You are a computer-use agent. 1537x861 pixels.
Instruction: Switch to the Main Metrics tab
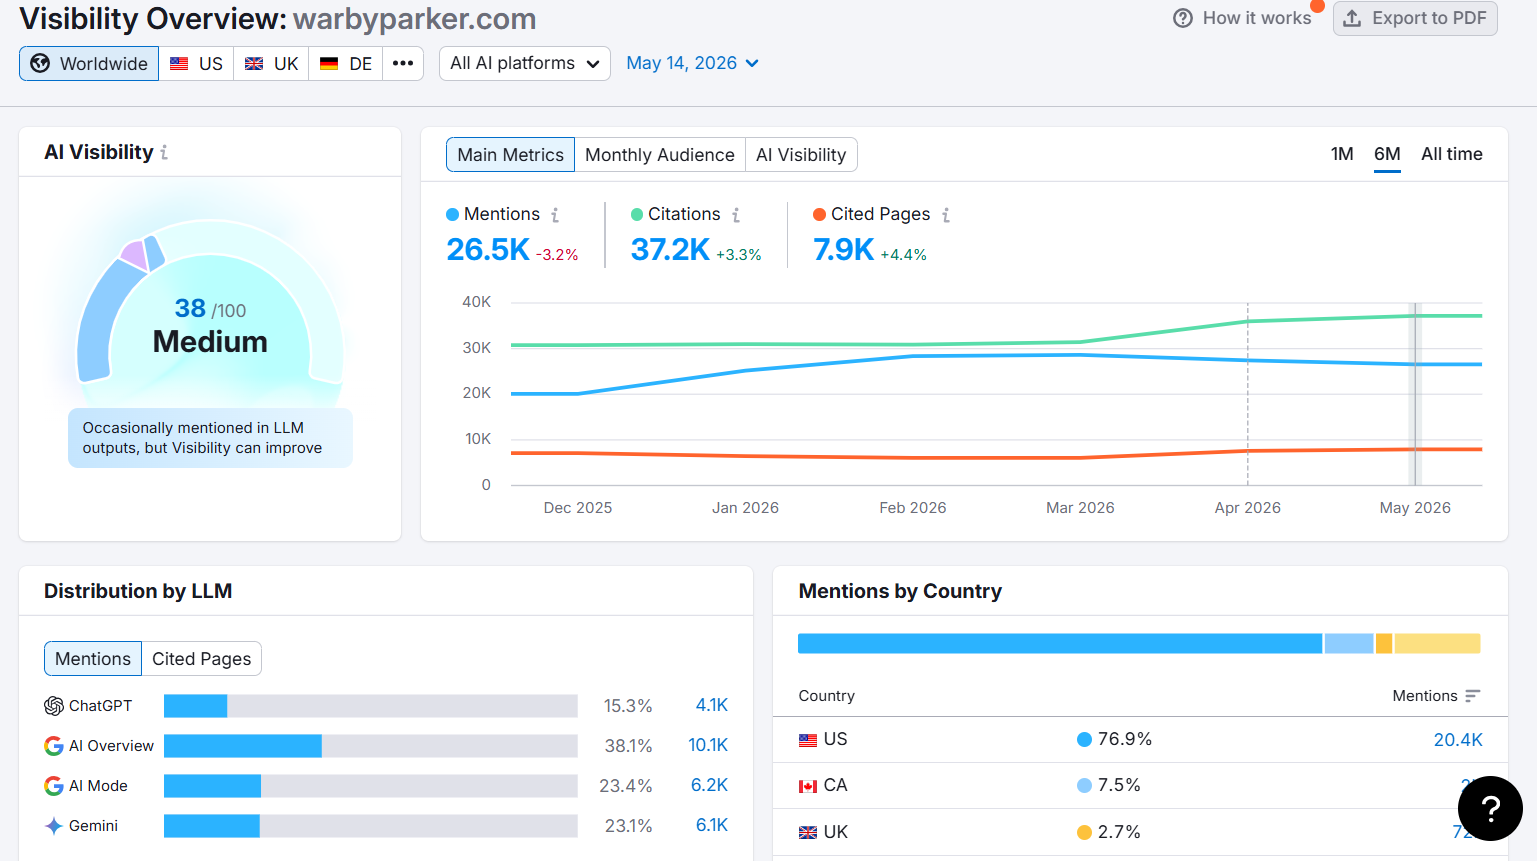(x=510, y=155)
